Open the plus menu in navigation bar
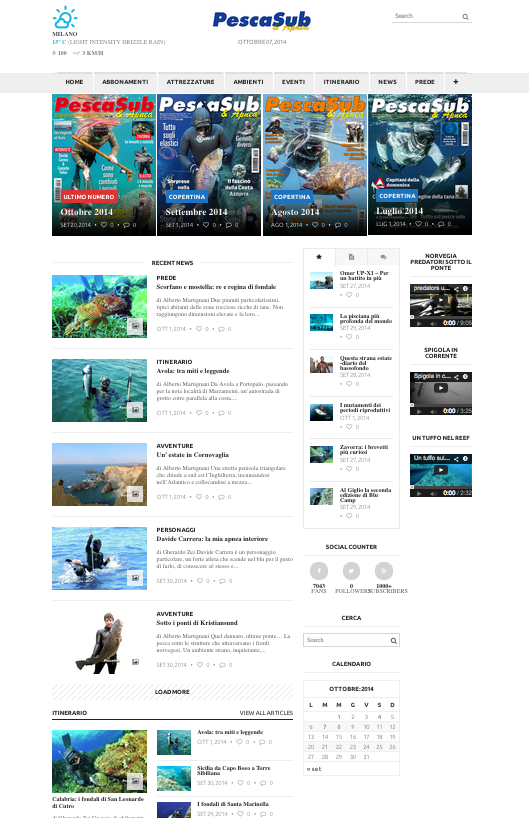The image size is (529, 818). [455, 82]
